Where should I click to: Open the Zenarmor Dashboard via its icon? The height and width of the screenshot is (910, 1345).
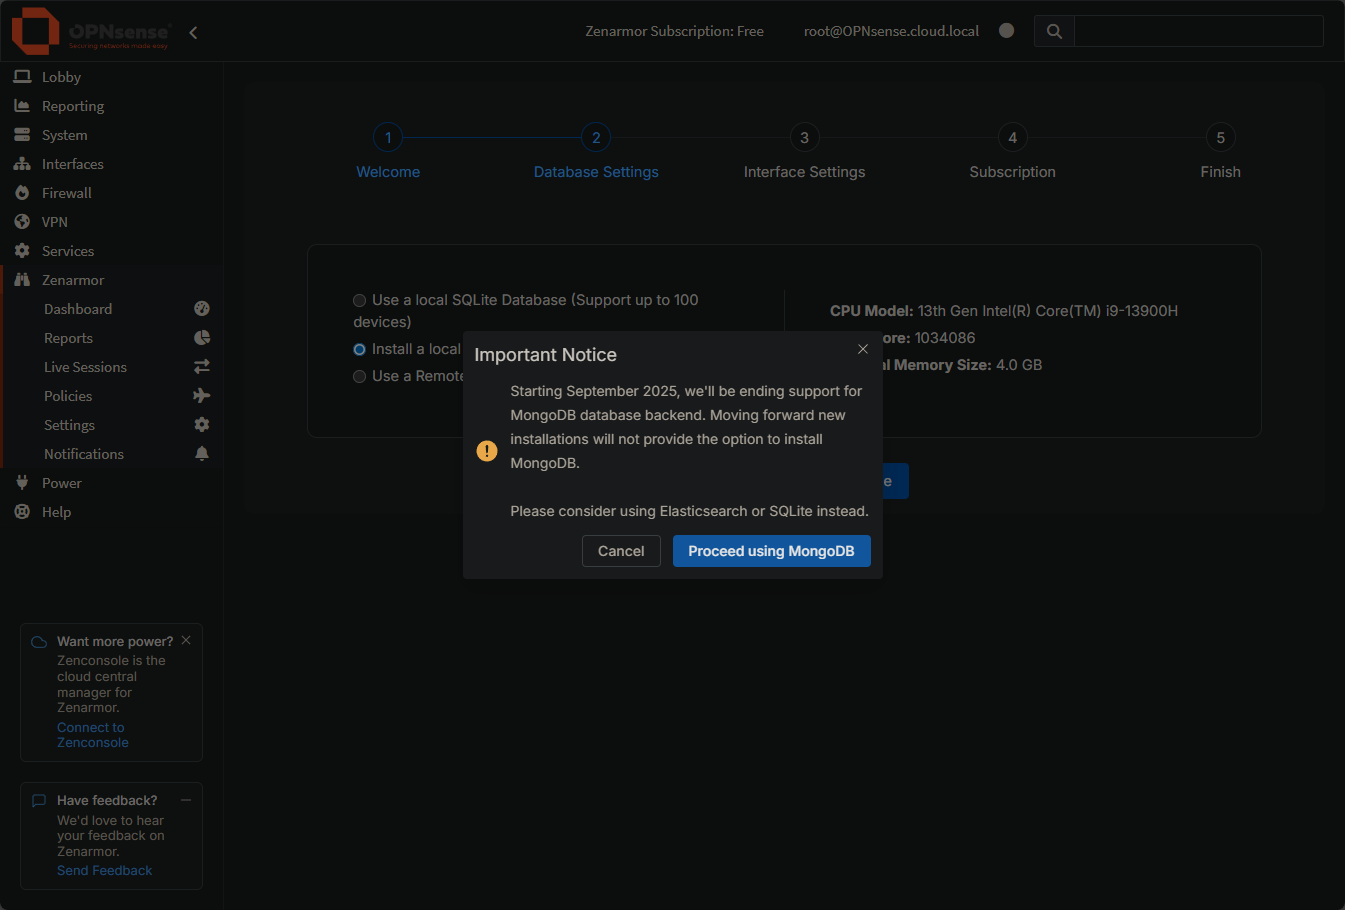(x=202, y=308)
